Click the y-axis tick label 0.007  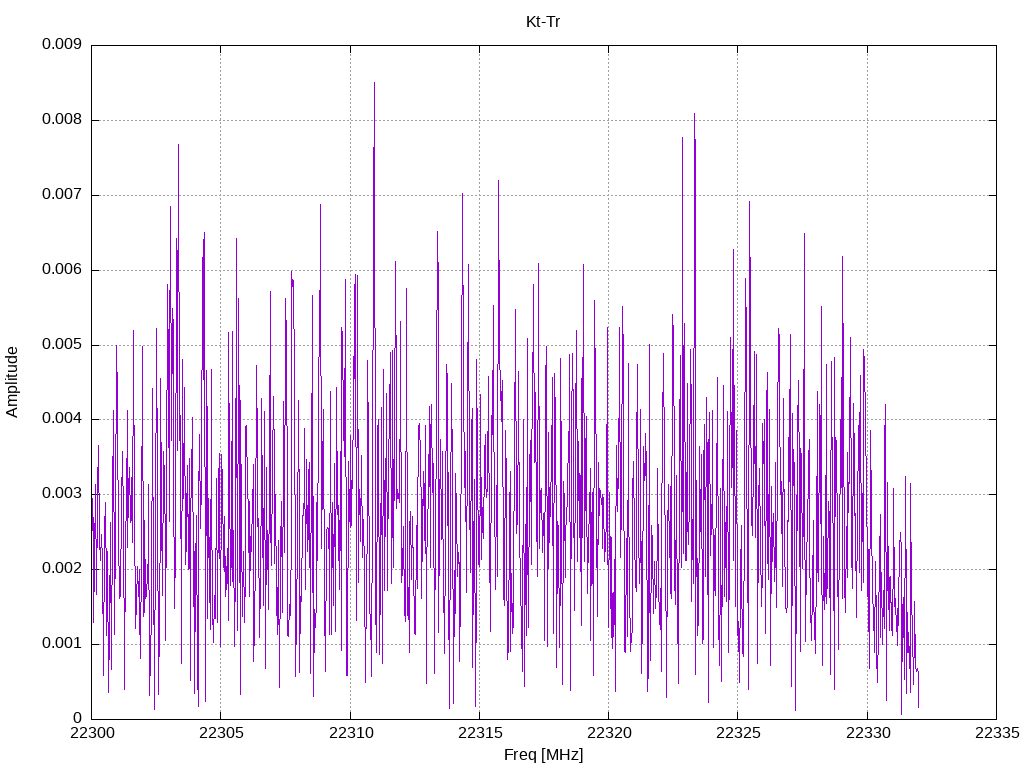[x=62, y=195]
